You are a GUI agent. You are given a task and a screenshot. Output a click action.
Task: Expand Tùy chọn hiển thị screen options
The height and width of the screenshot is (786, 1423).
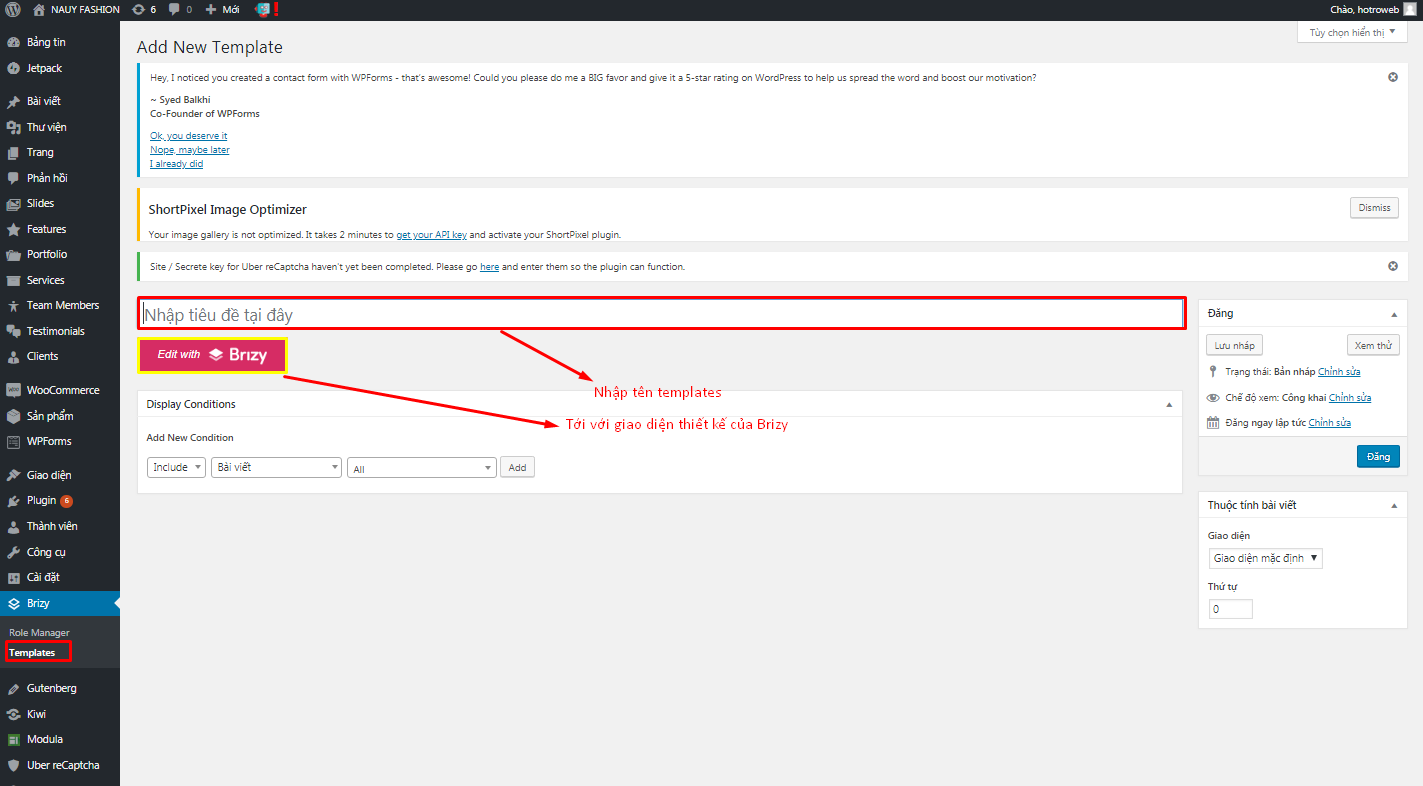point(1352,32)
